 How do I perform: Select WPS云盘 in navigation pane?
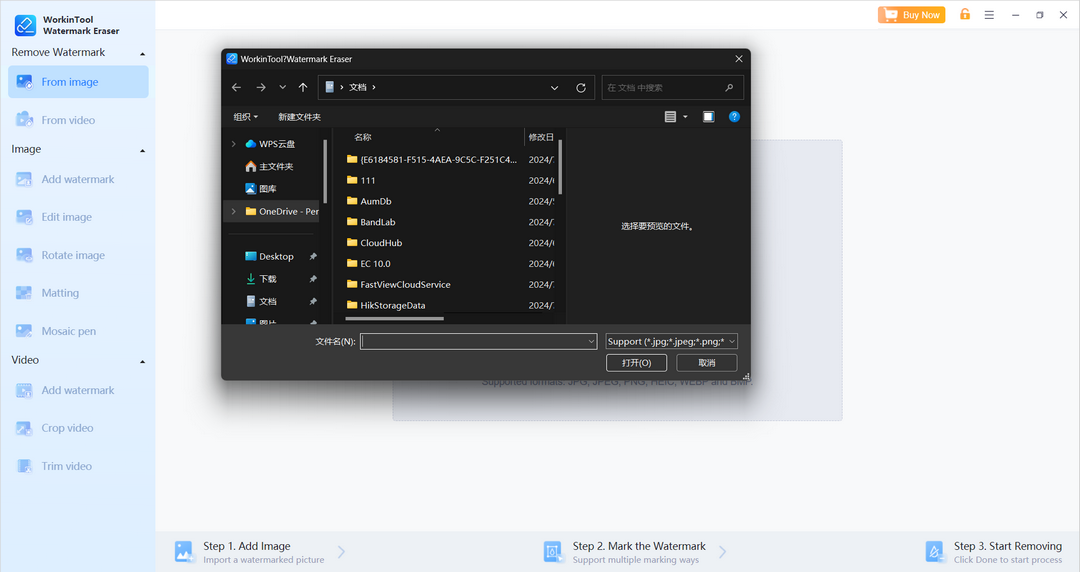pos(276,144)
